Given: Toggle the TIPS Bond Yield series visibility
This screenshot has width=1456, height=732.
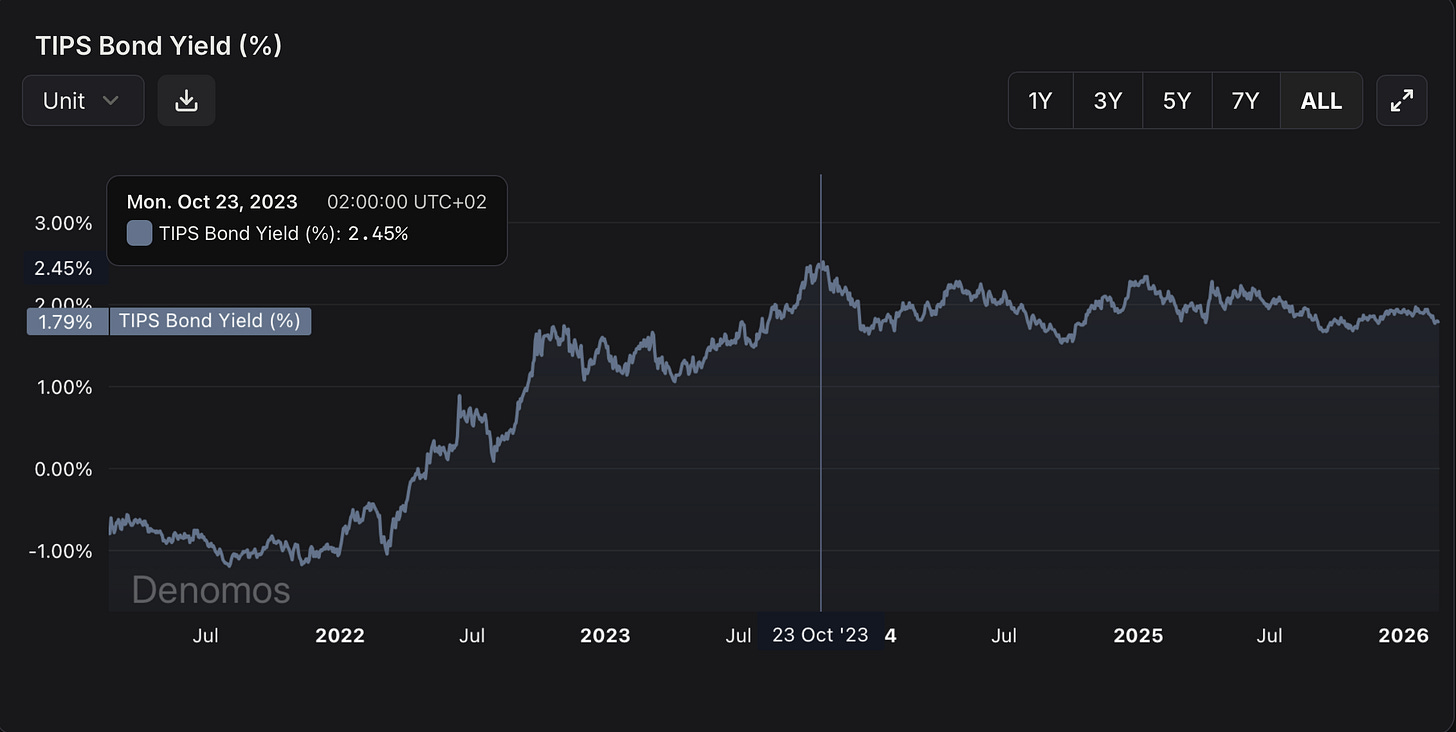Looking at the screenshot, I should pyautogui.click(x=210, y=321).
